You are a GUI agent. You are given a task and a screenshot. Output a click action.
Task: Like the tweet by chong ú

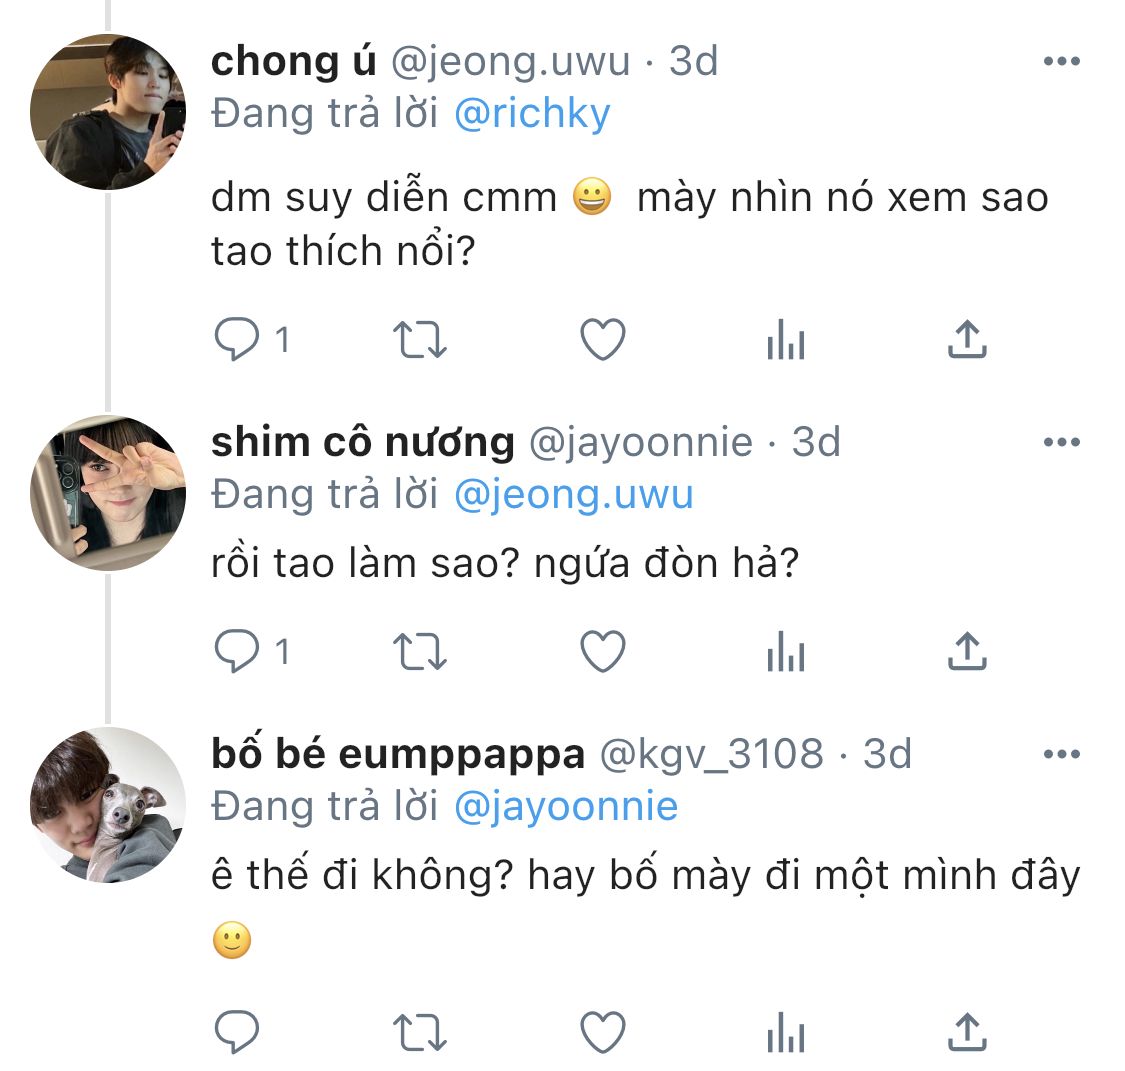603,341
